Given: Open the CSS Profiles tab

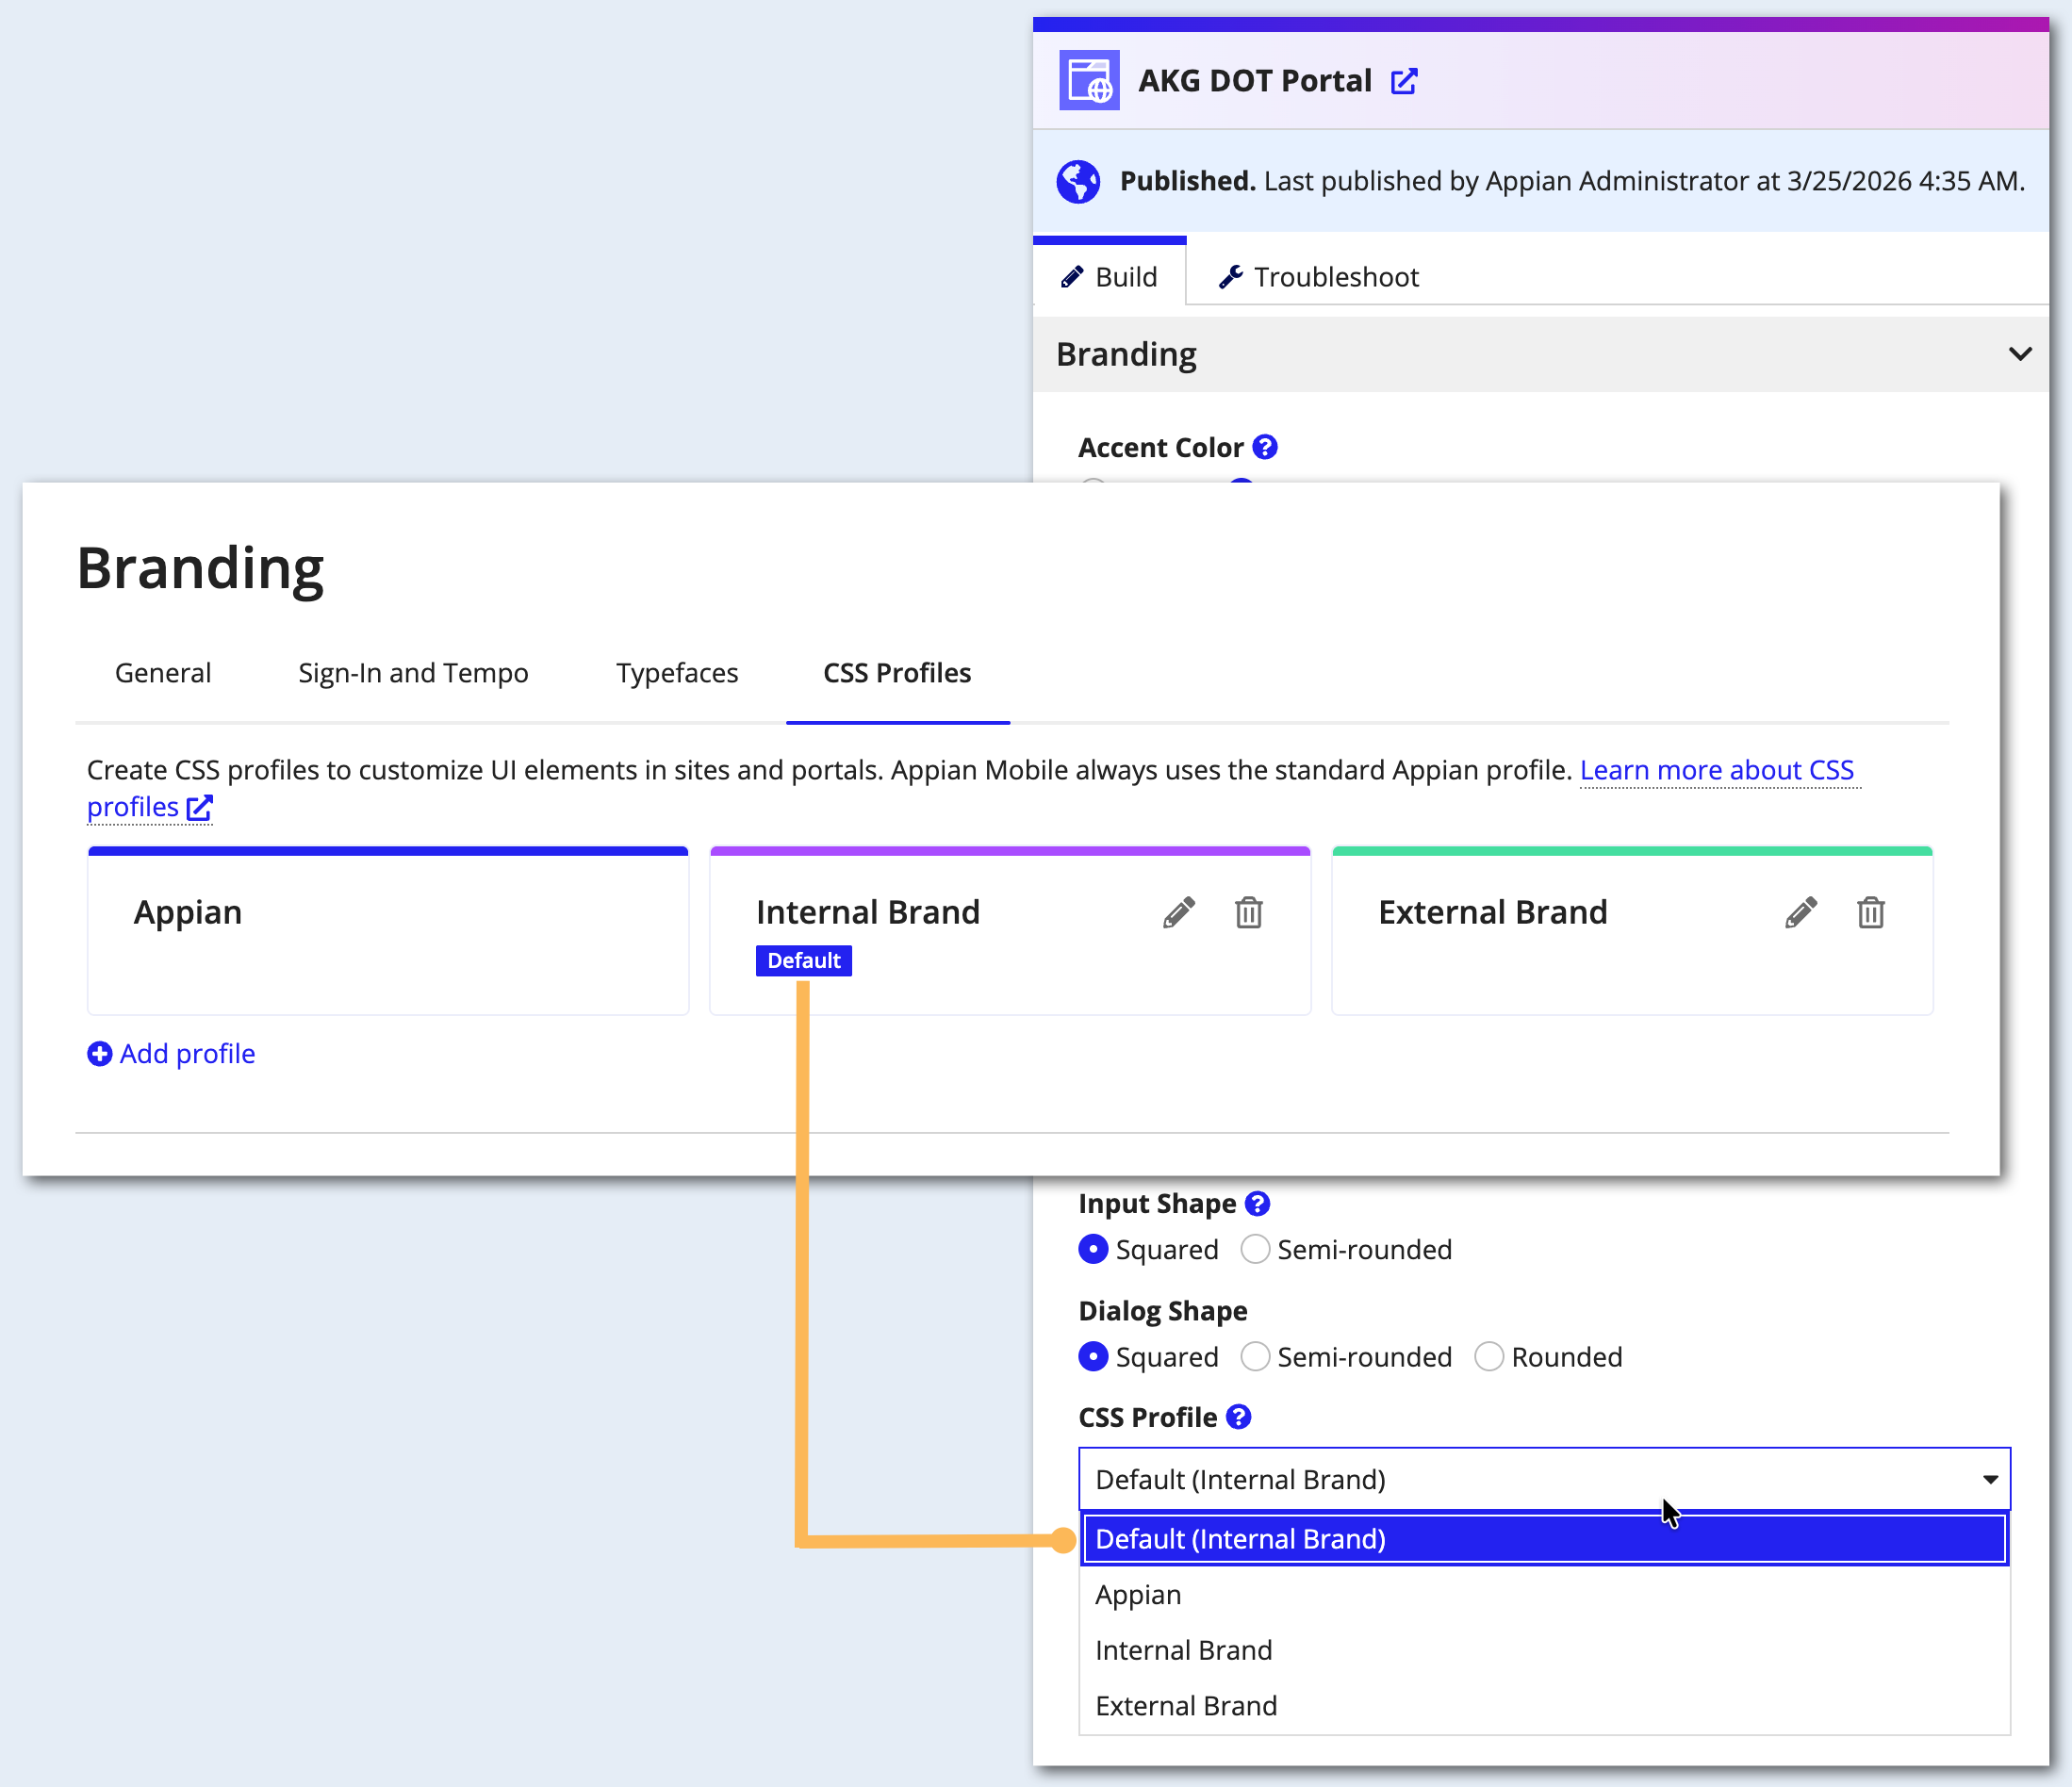Looking at the screenshot, I should click(x=897, y=673).
